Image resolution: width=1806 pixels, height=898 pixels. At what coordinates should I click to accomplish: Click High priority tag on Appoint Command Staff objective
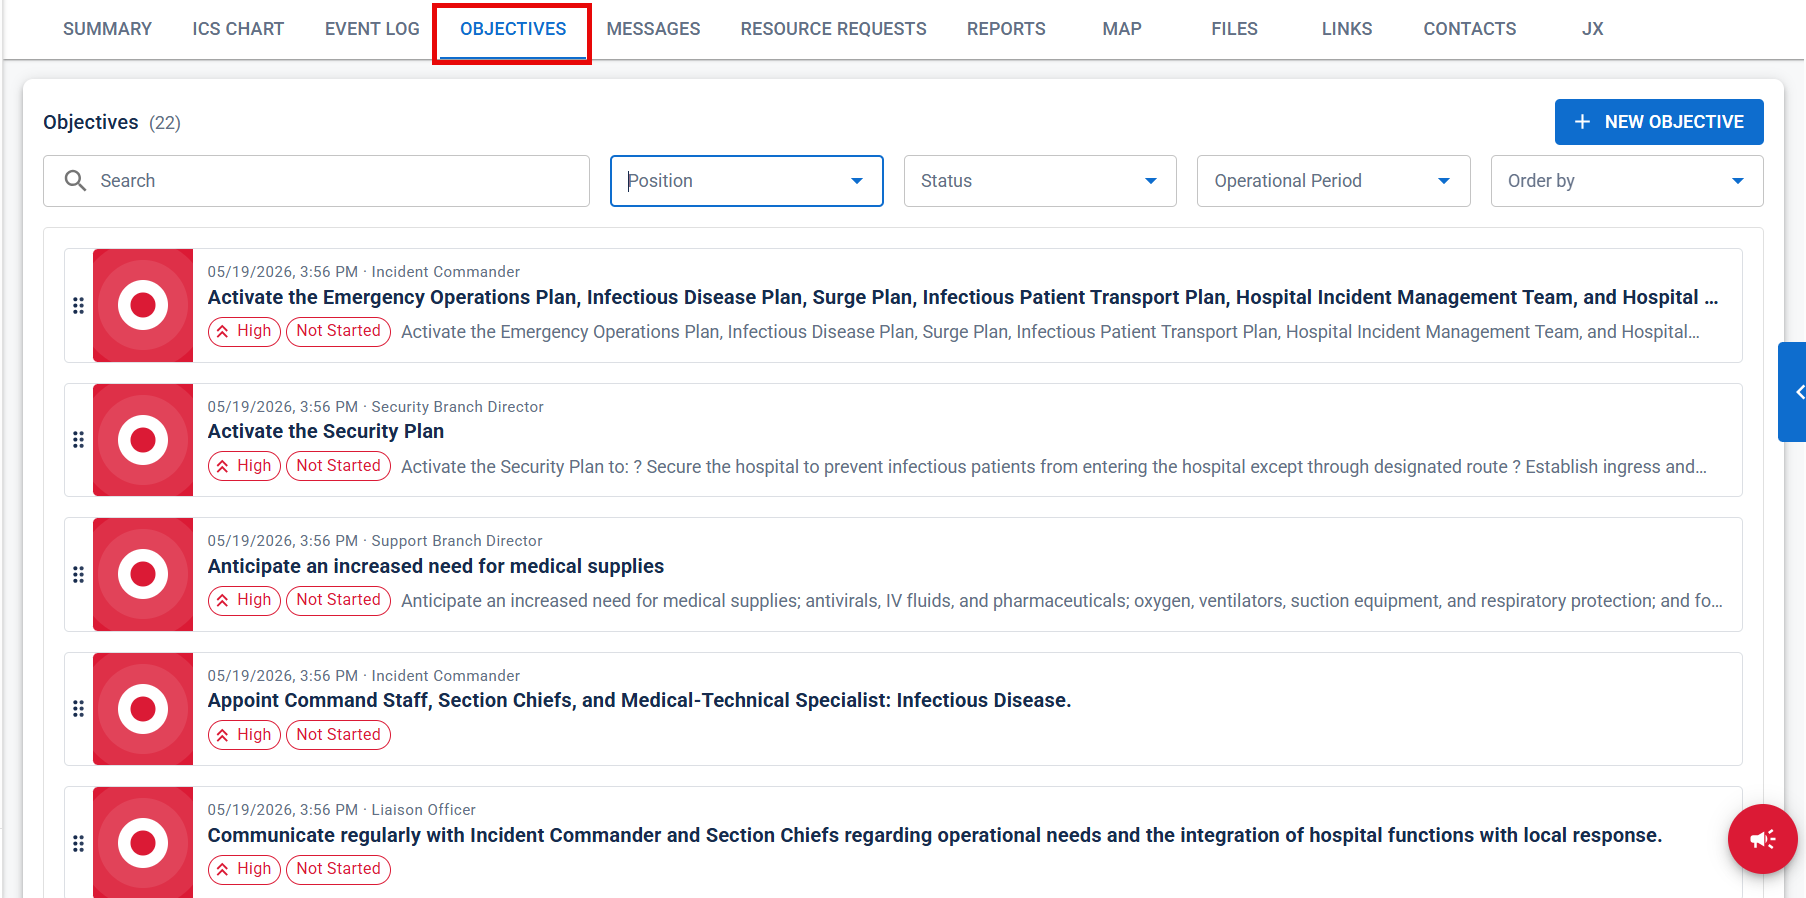pyautogui.click(x=244, y=735)
